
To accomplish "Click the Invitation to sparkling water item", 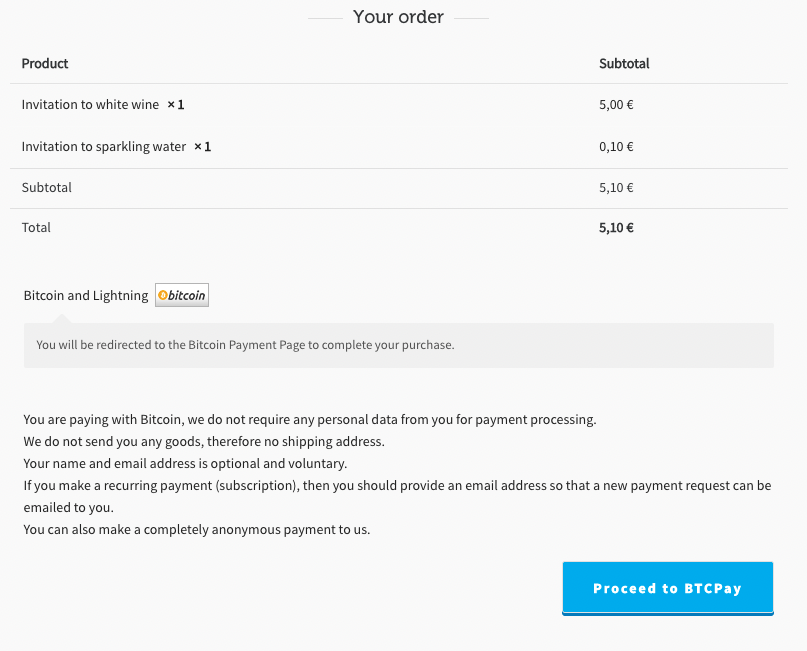I will click(103, 147).
